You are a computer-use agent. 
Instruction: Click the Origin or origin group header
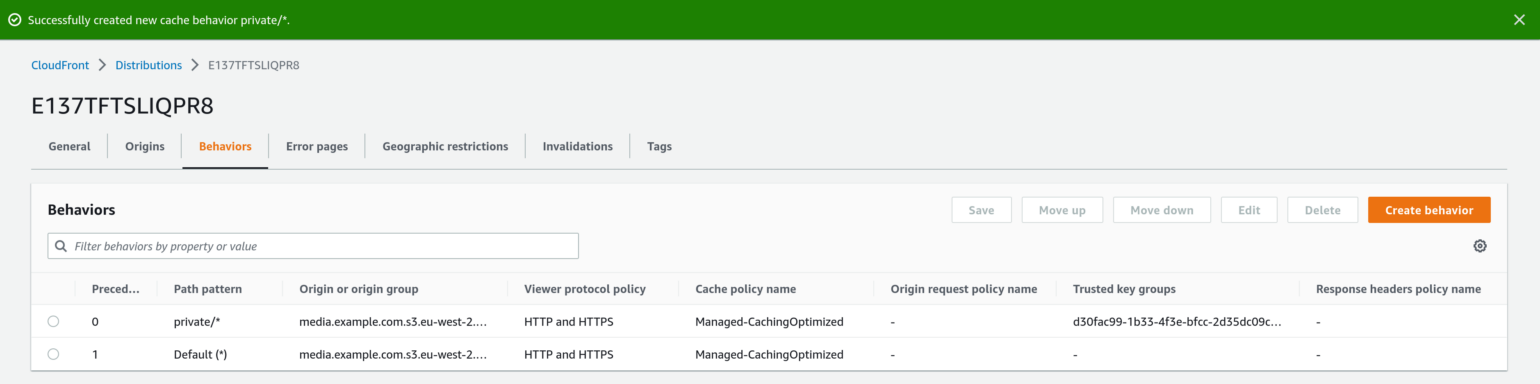358,289
